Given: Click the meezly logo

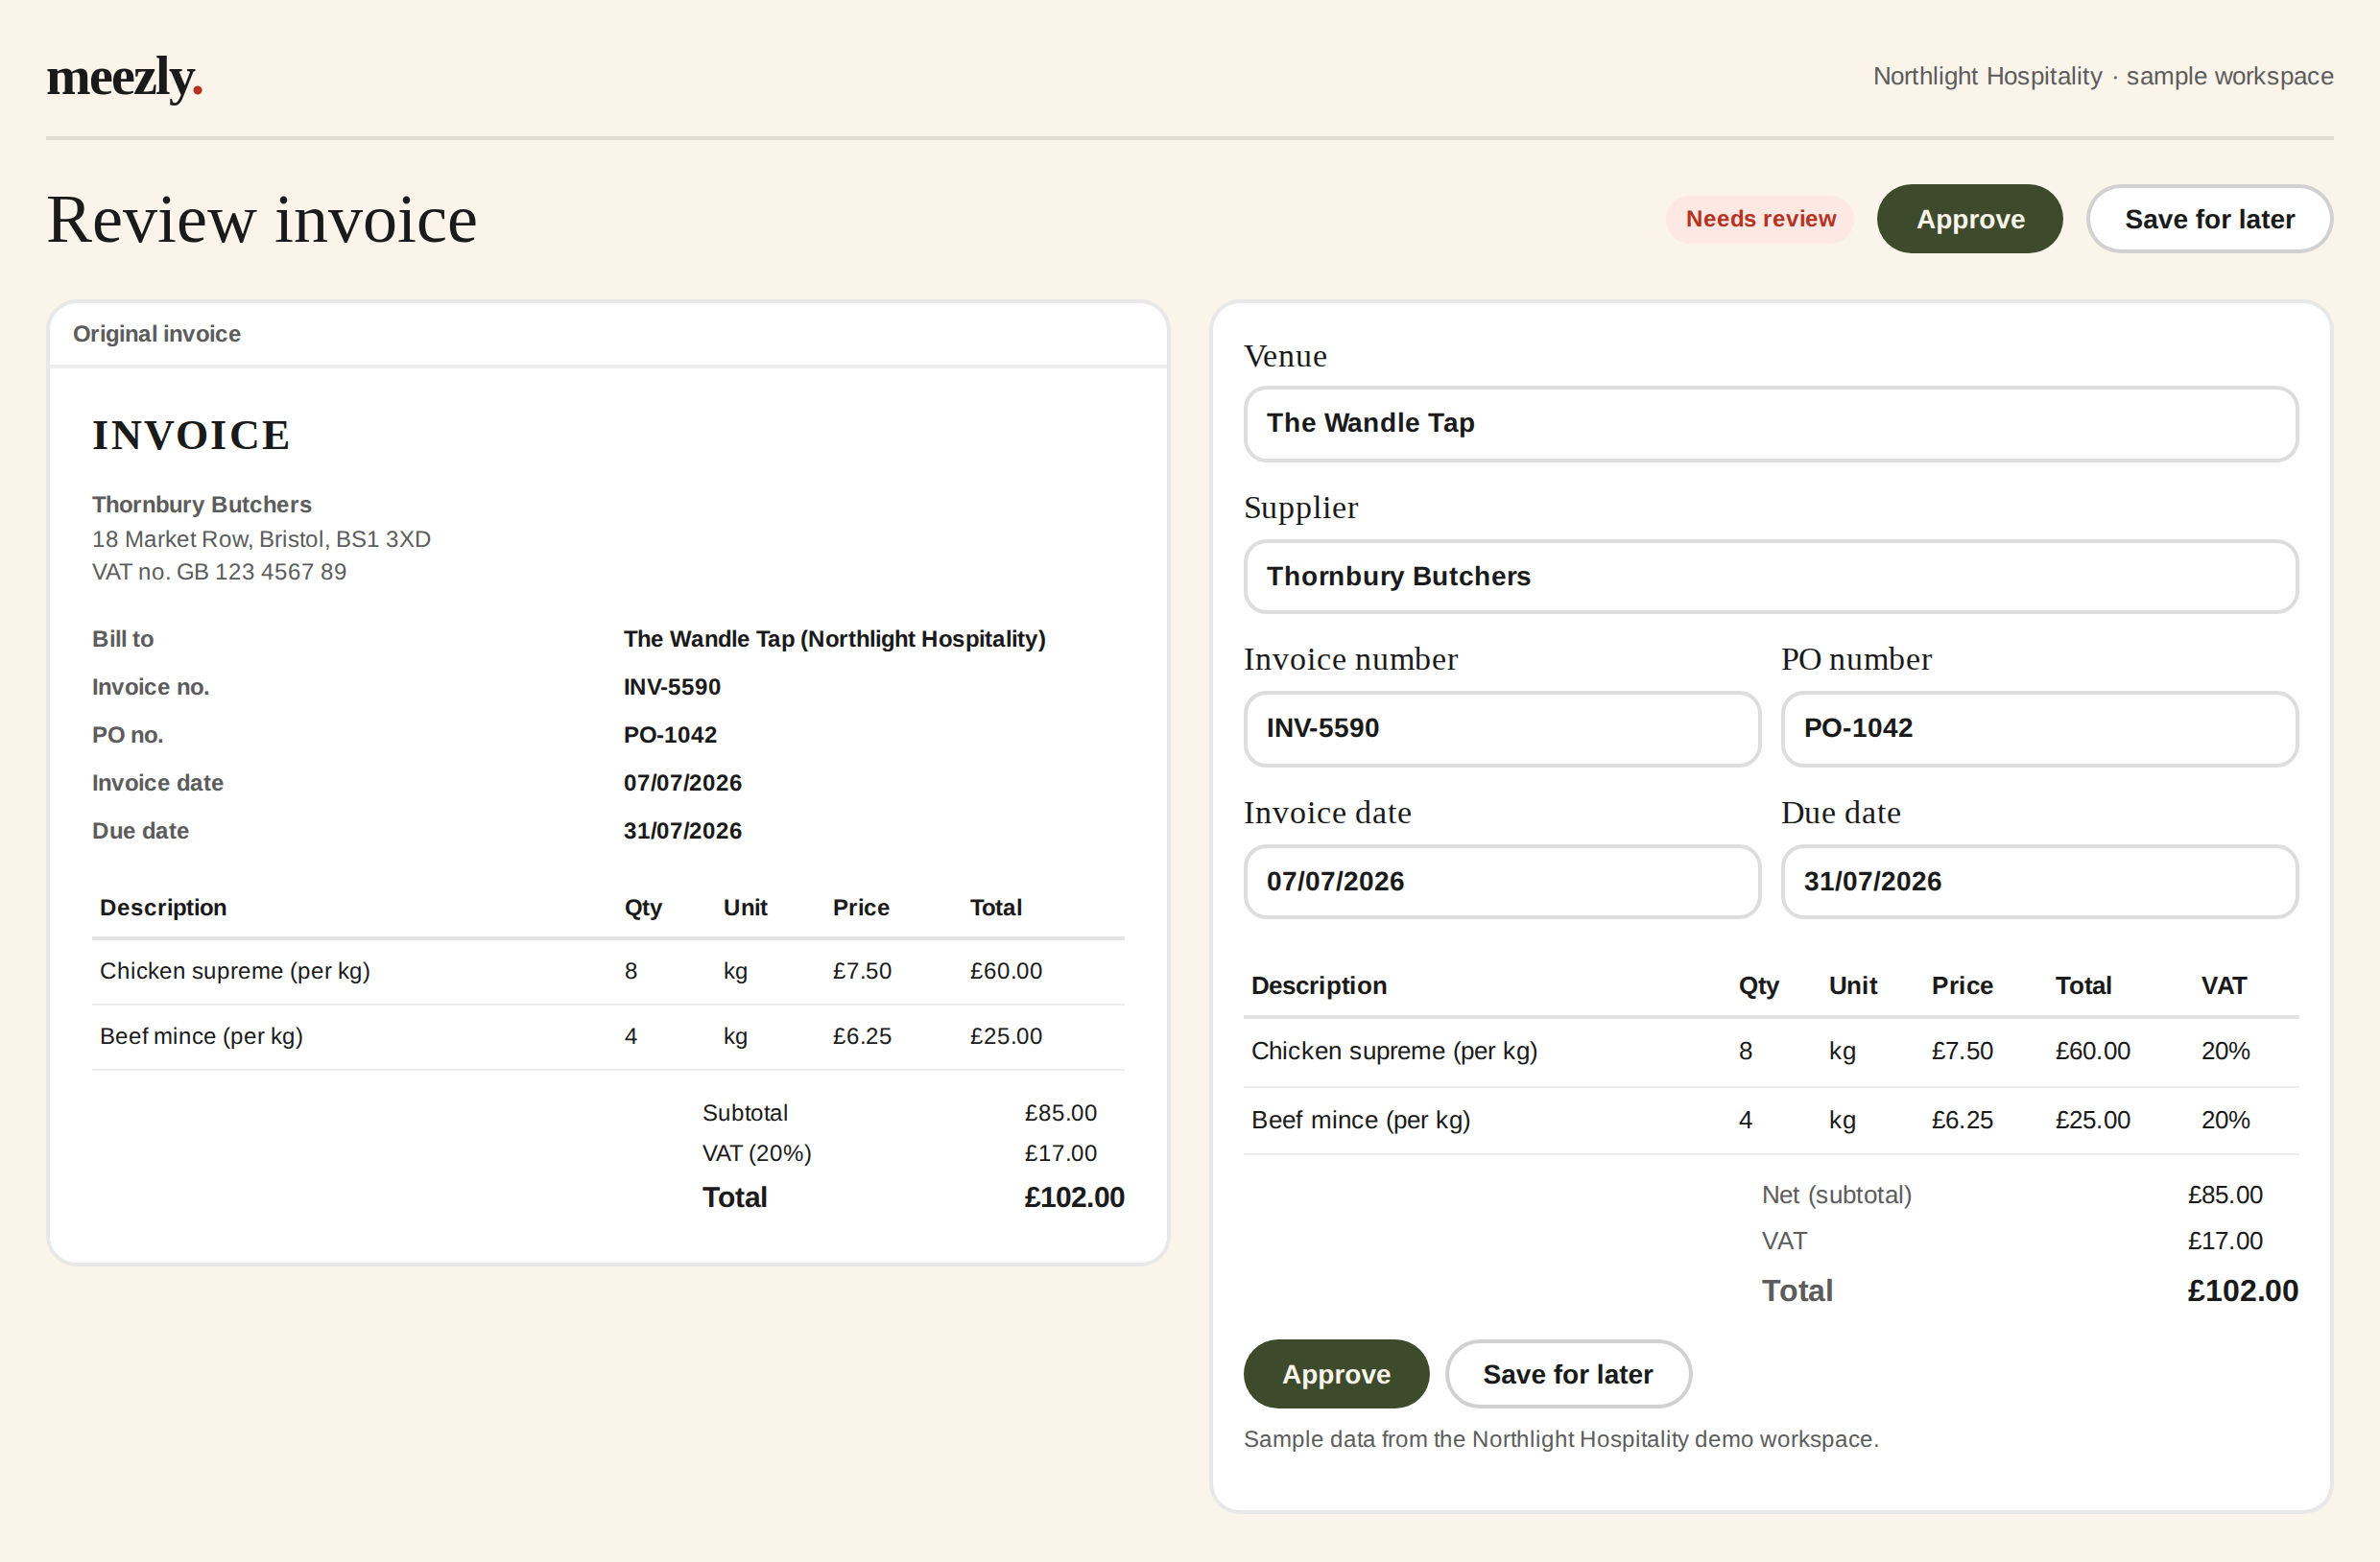Looking at the screenshot, I should coord(125,78).
